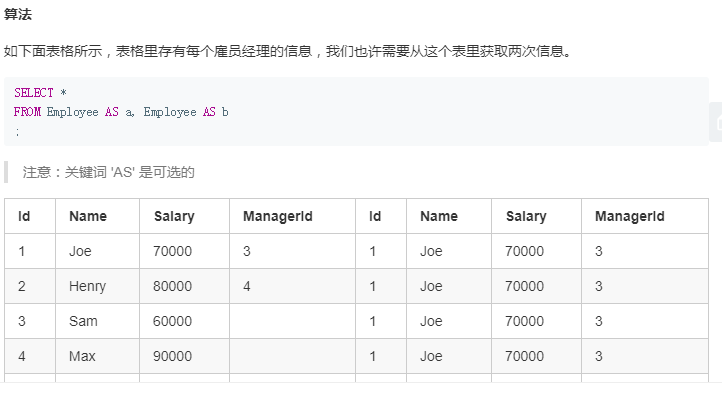Viewport: 722px width, 393px height.
Task: Click the partially visible icon beside code block
Action: tap(716, 122)
